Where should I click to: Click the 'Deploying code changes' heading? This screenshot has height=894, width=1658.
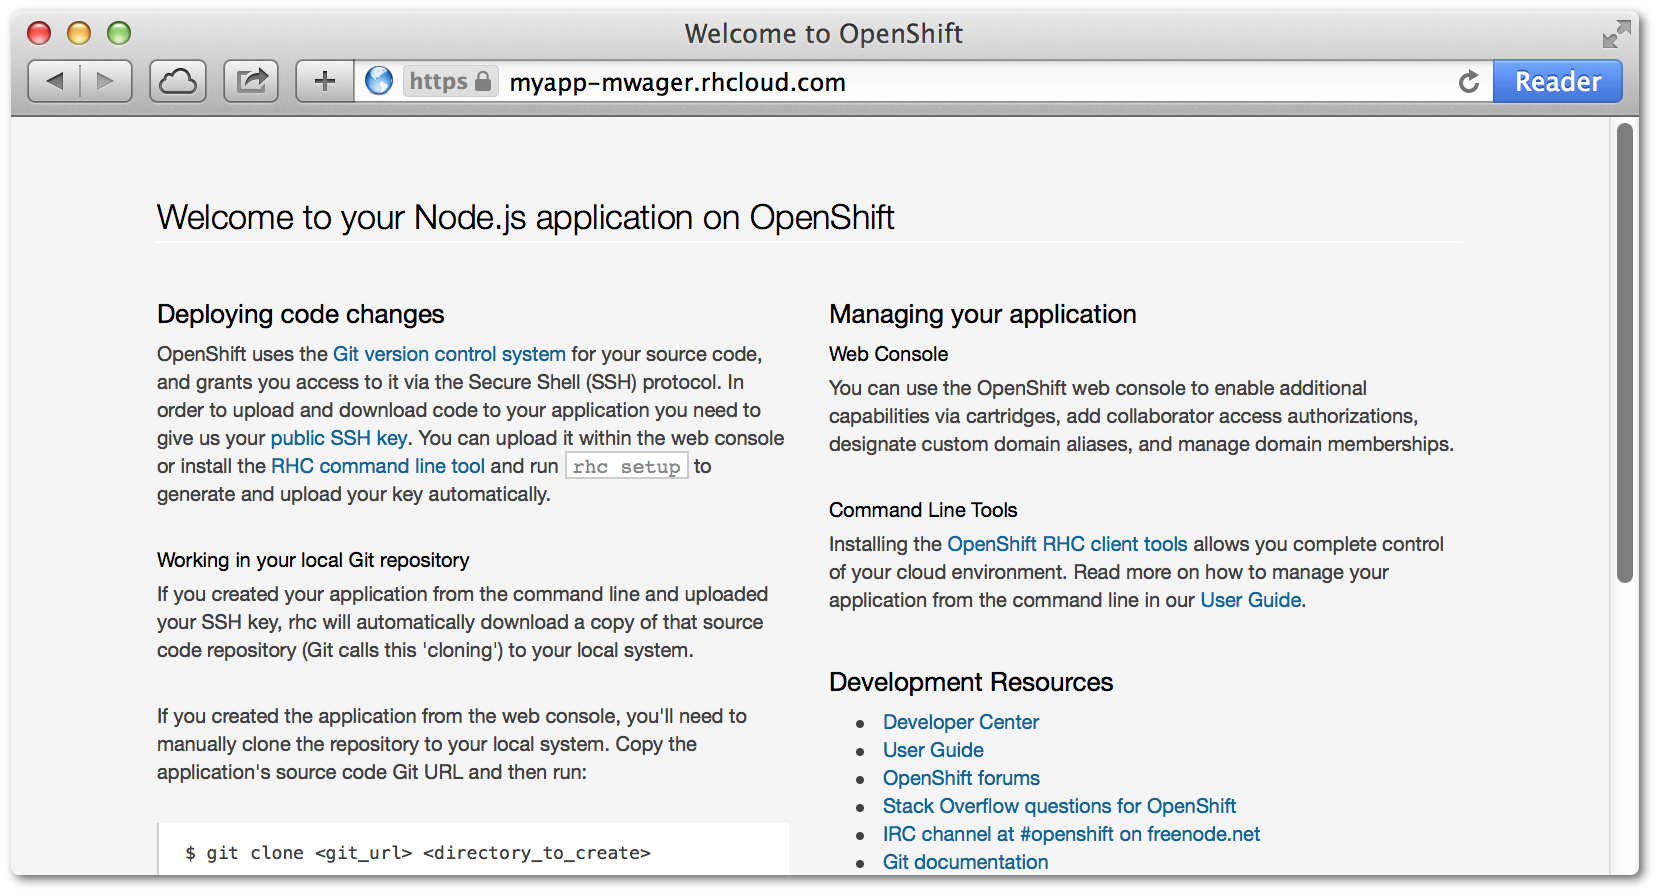300,314
